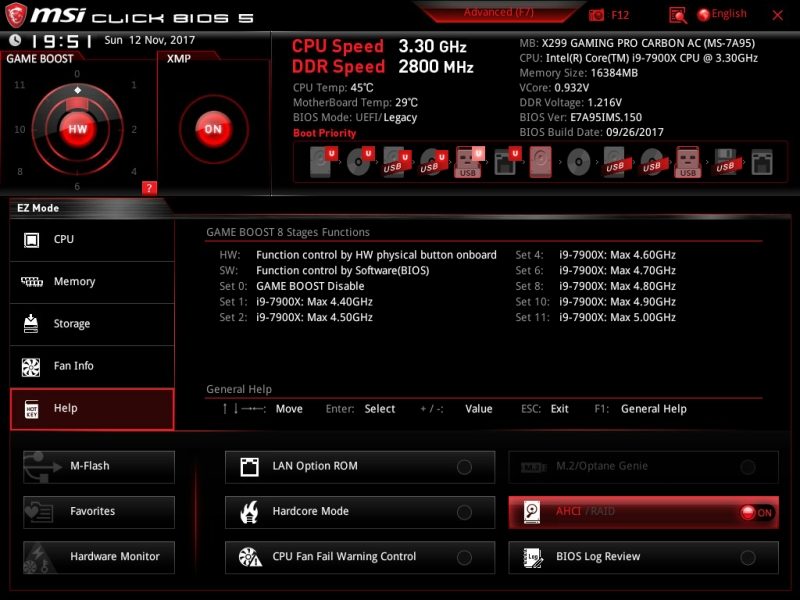Viewport: 800px width, 600px height.
Task: Open the CPU section in EZ Mode
Action: (x=92, y=240)
